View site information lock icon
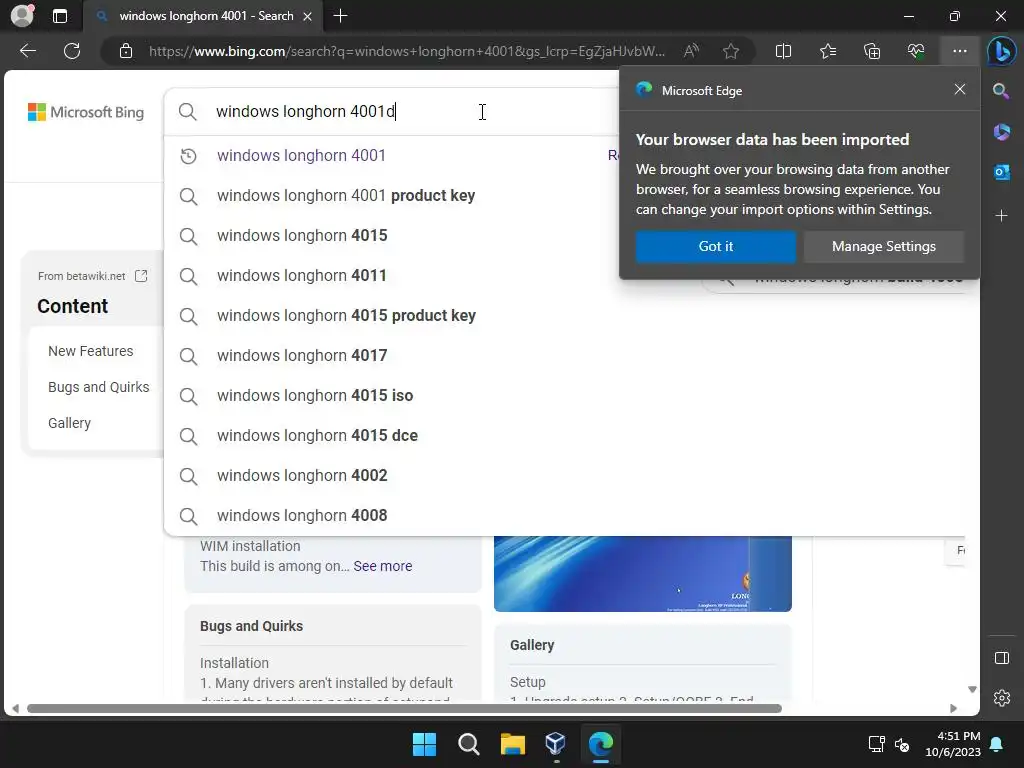The image size is (1024, 768). click(x=126, y=51)
